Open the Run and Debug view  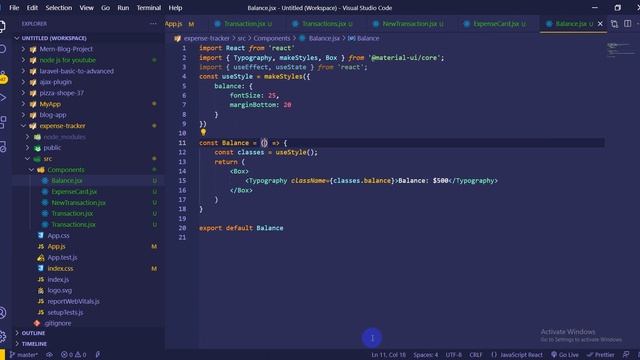click(x=3, y=98)
